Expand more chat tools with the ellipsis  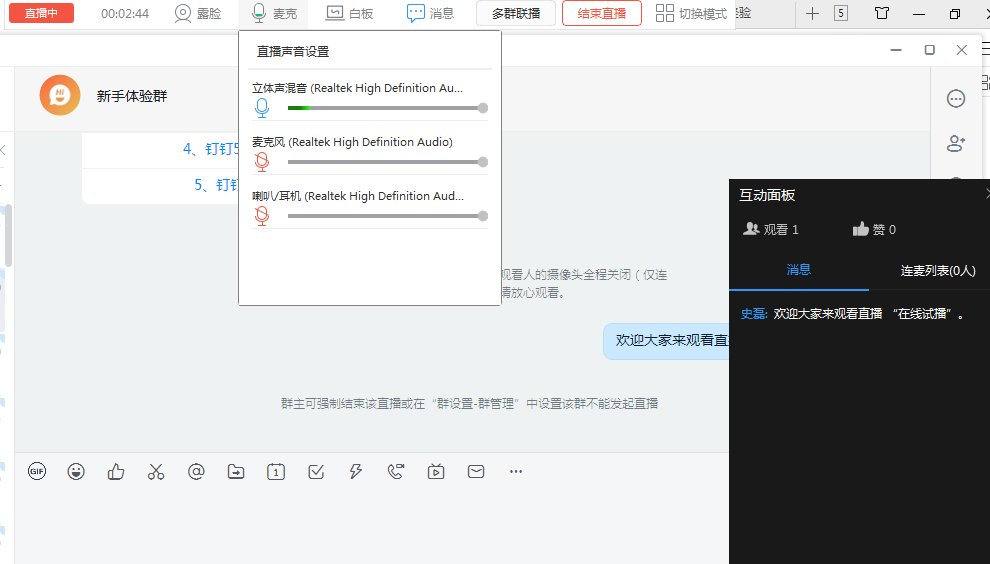point(516,472)
